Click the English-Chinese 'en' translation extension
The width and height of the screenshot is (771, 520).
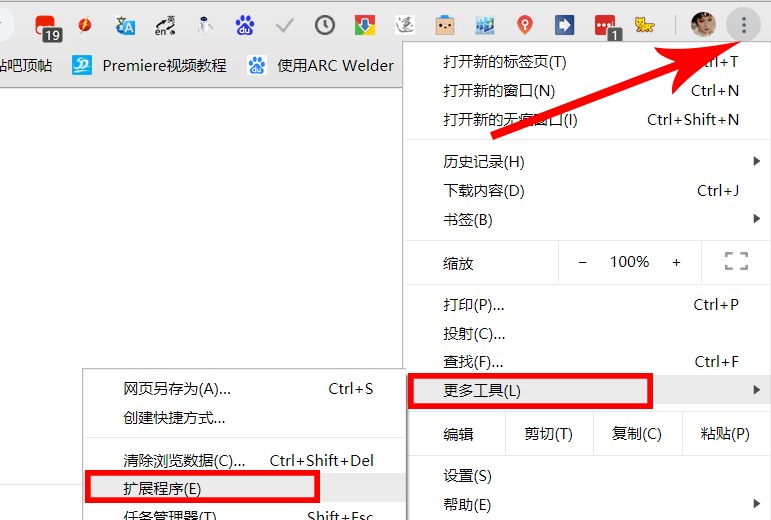pyautogui.click(x=165, y=26)
